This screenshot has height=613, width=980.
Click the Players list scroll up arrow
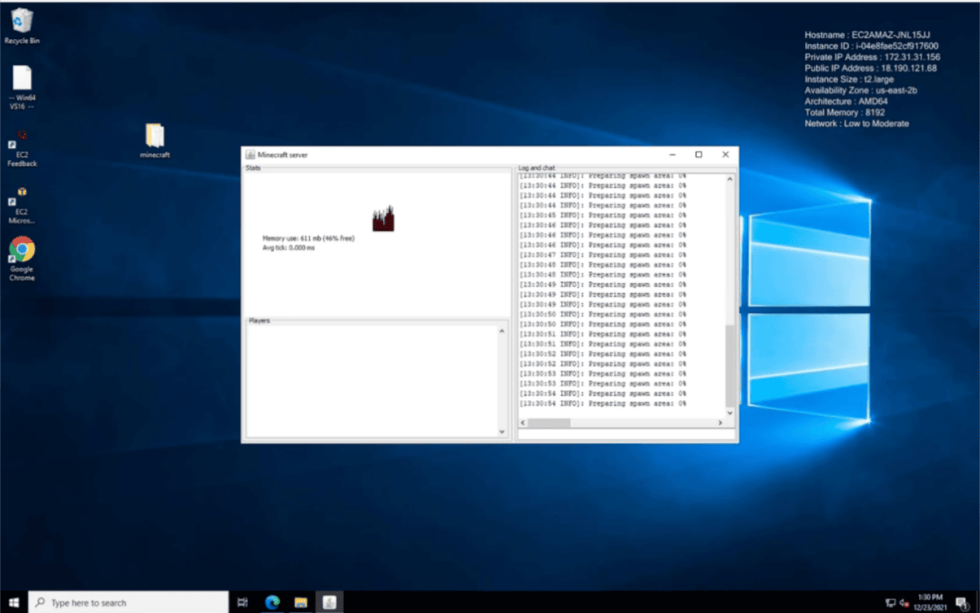point(502,331)
